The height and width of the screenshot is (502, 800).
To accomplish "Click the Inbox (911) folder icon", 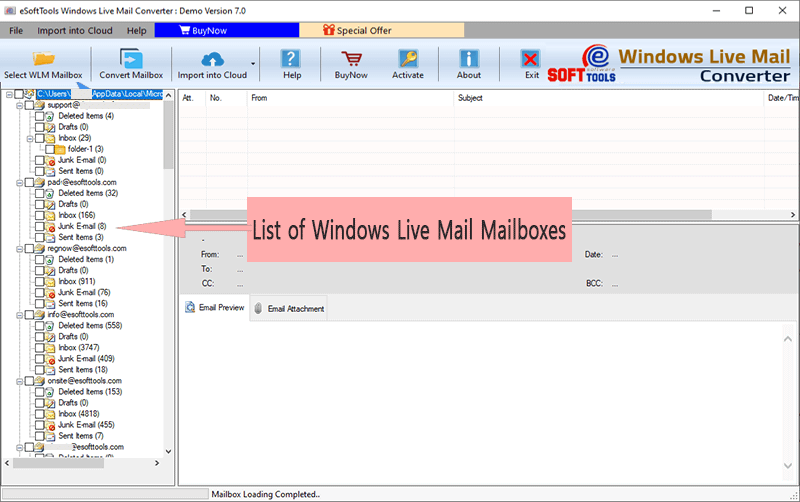I will [50, 282].
